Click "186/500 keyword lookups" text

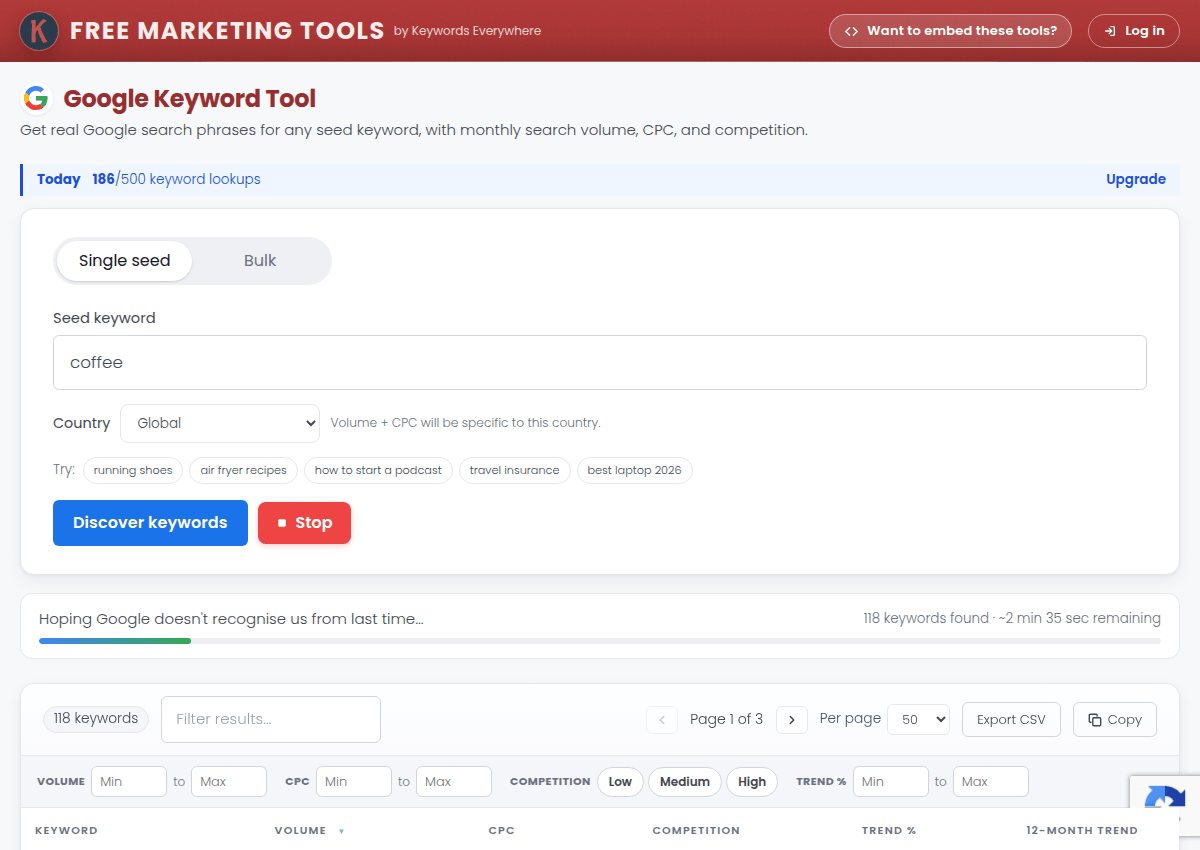(x=176, y=179)
